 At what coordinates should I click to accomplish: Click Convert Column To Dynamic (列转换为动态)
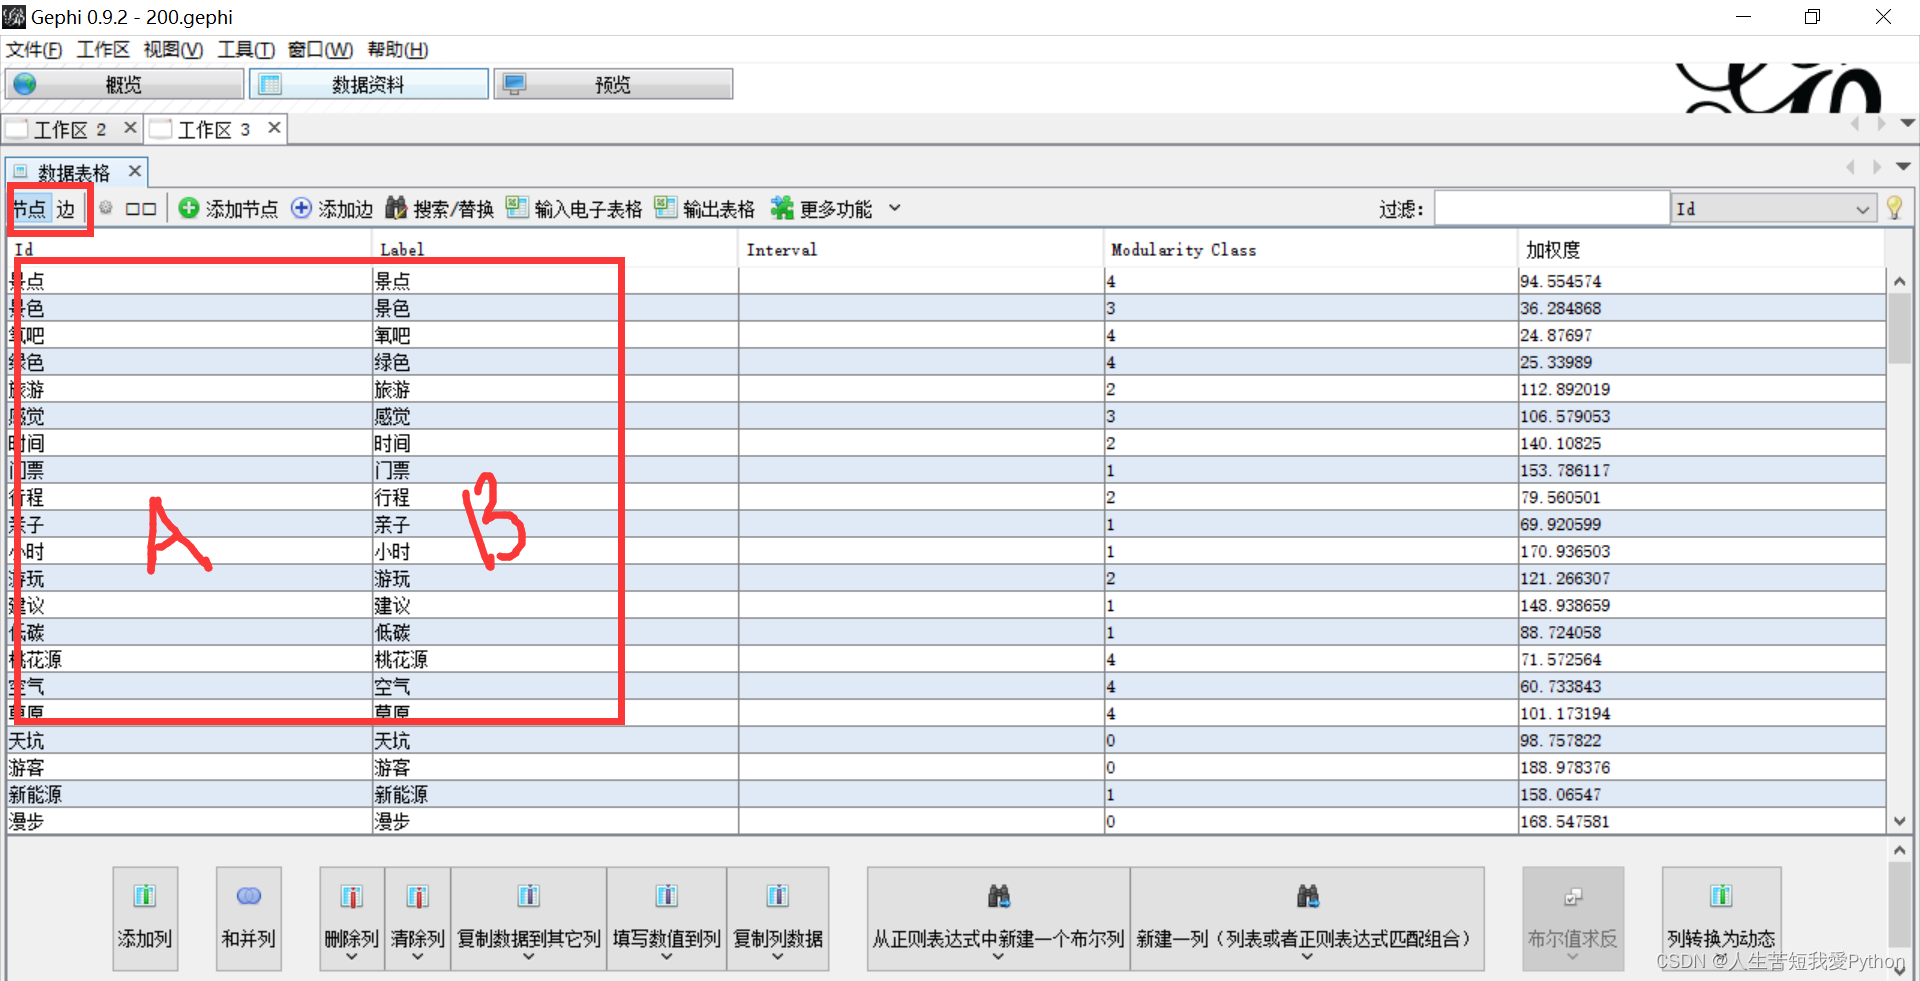coord(1722,919)
